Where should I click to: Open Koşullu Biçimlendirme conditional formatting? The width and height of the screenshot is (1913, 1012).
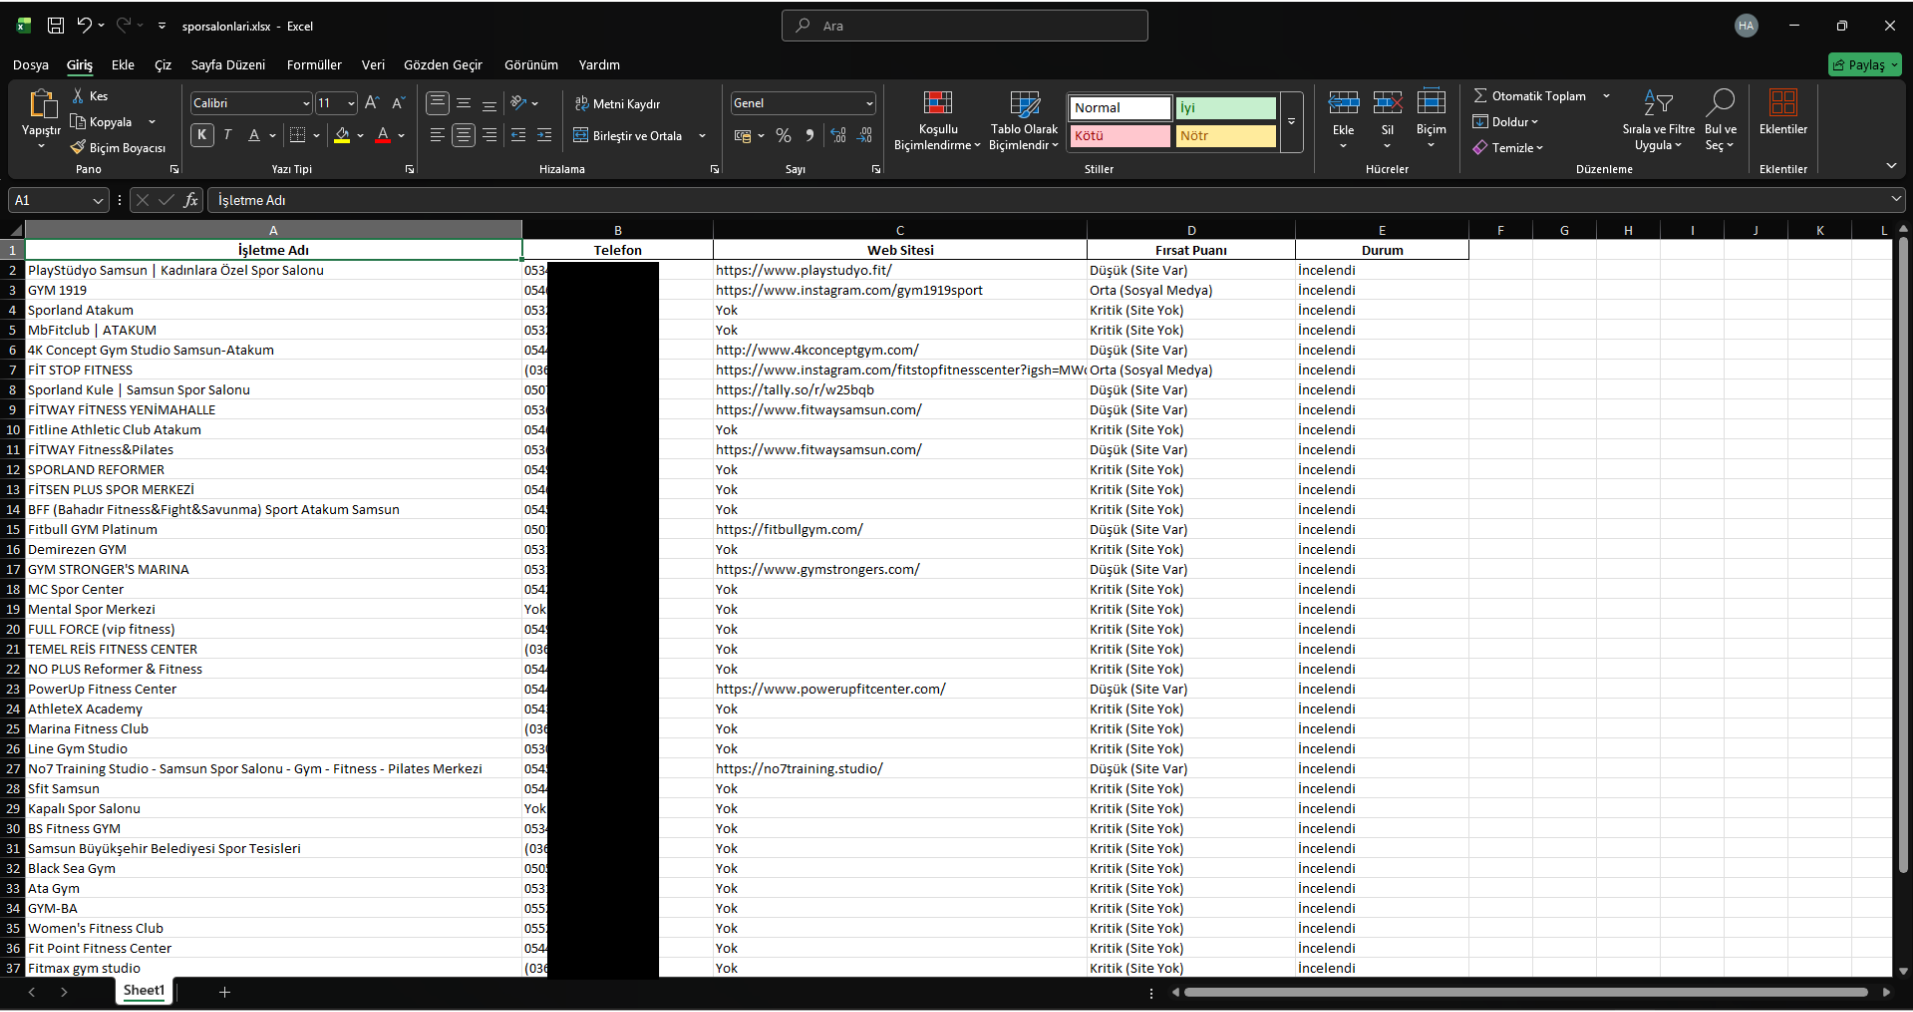coord(937,122)
